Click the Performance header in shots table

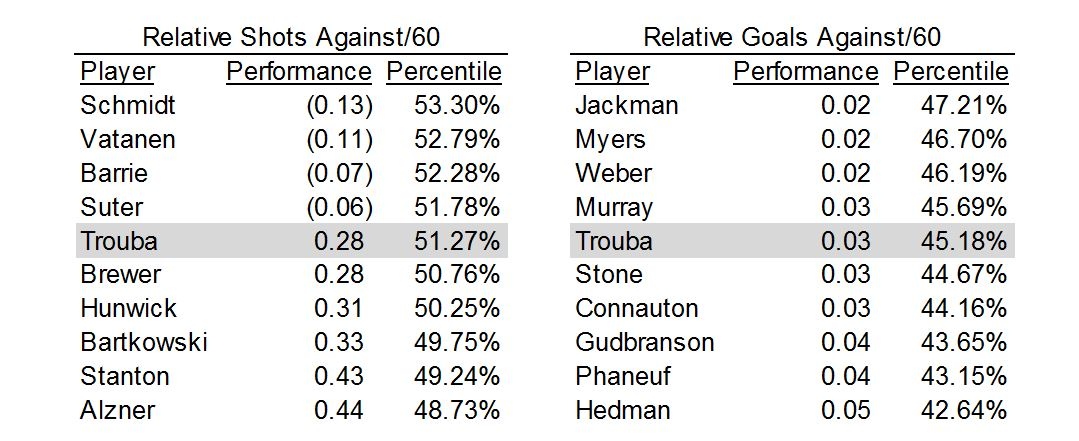[299, 72]
